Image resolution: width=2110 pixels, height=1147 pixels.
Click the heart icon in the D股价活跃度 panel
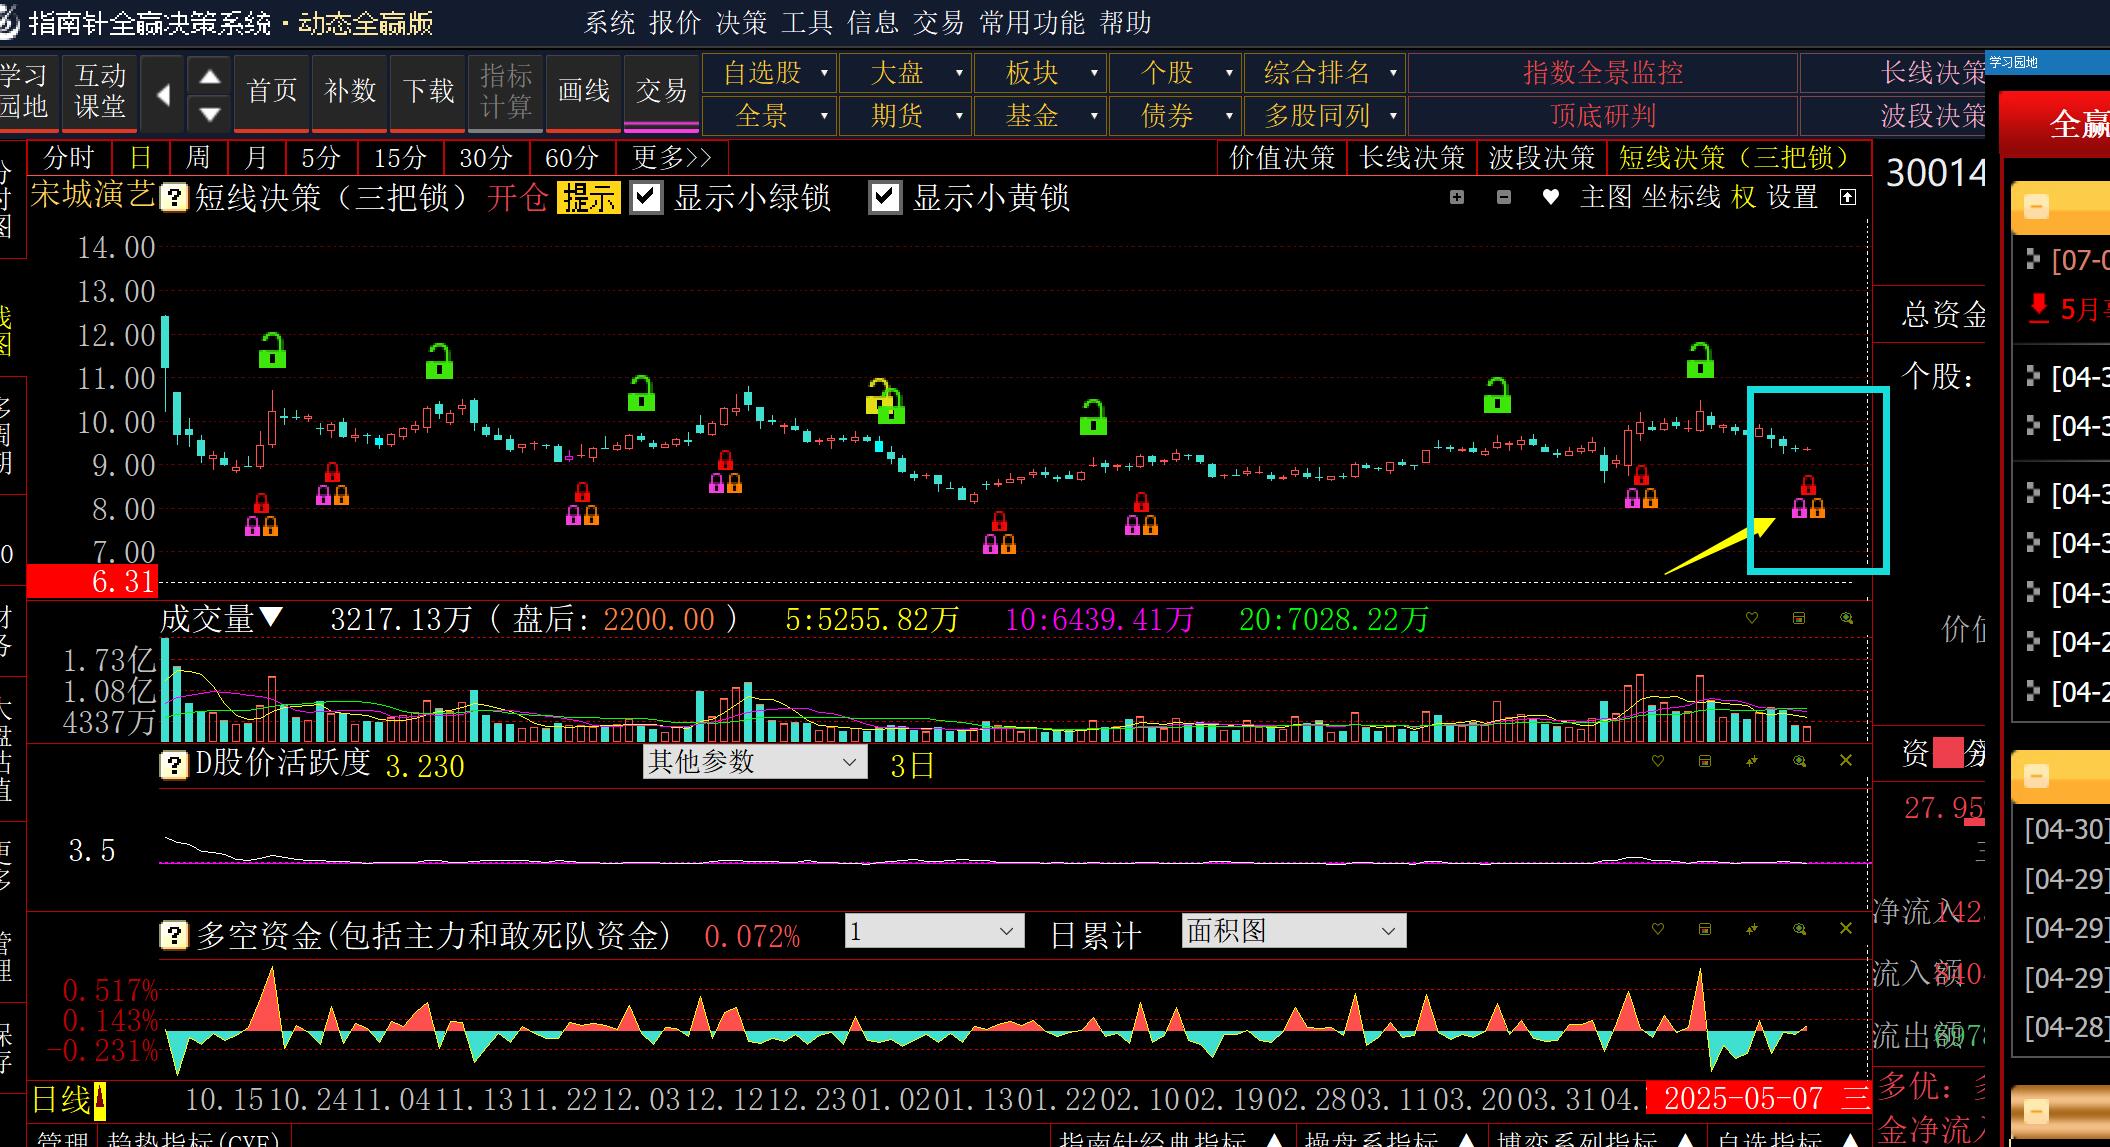point(1658,761)
